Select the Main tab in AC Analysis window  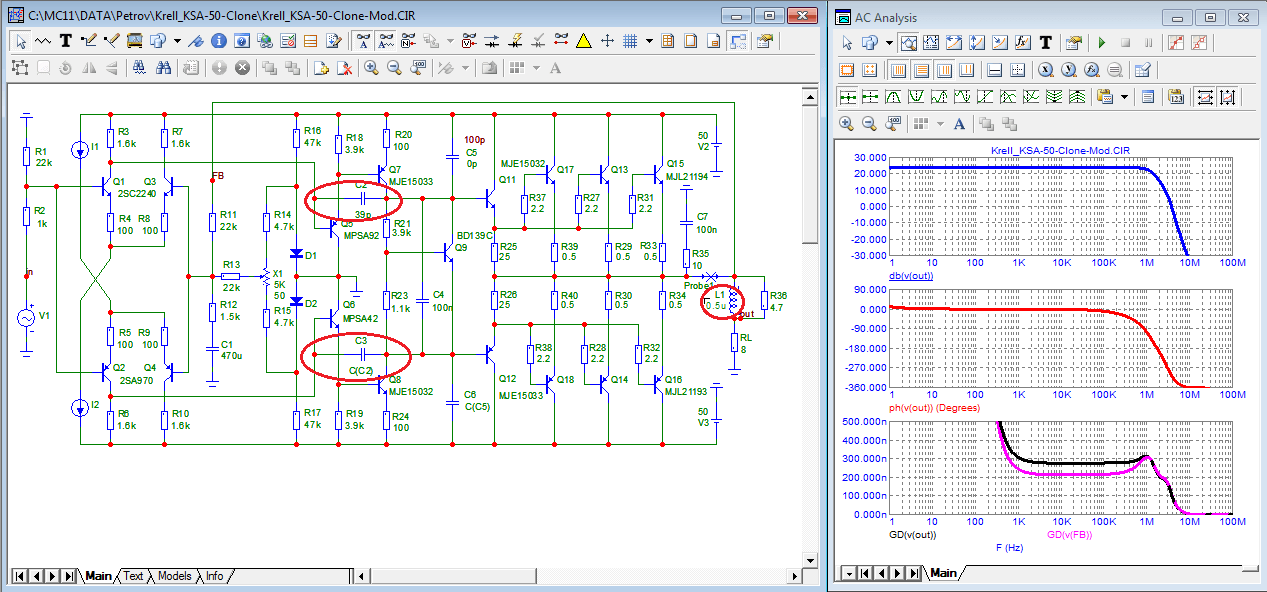943,573
